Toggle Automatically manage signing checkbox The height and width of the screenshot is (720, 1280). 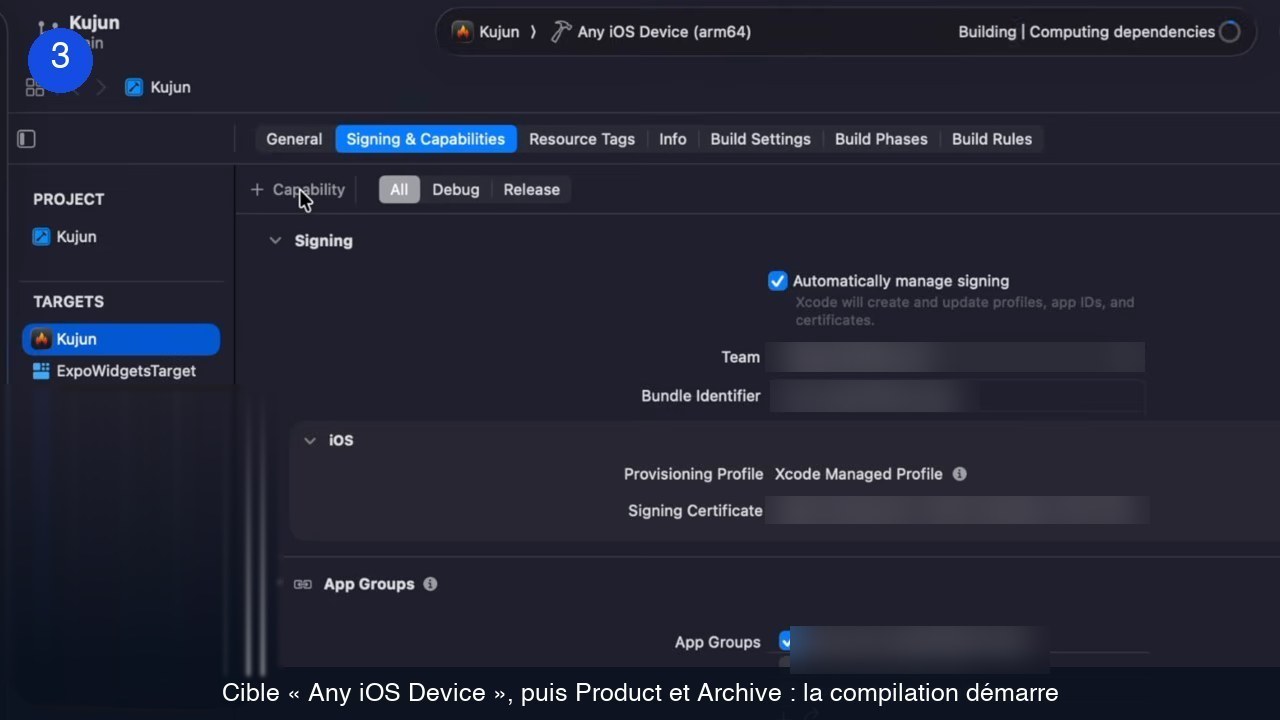pyautogui.click(x=778, y=281)
